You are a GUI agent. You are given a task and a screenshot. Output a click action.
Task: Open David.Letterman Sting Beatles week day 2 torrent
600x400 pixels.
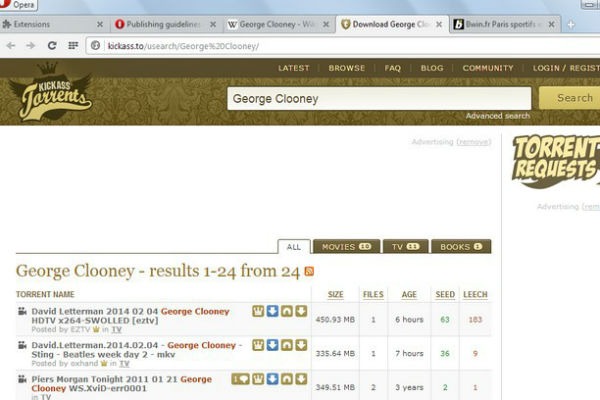tap(137, 350)
